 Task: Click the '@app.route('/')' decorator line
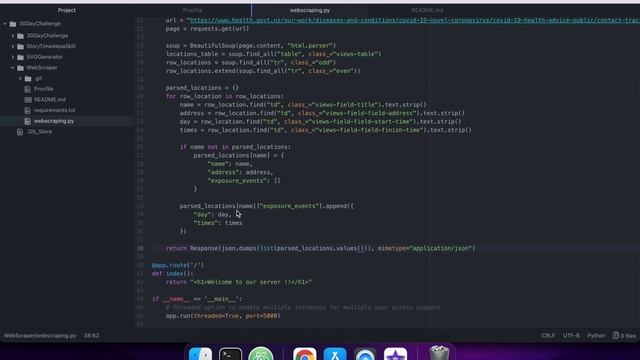[x=178, y=265]
